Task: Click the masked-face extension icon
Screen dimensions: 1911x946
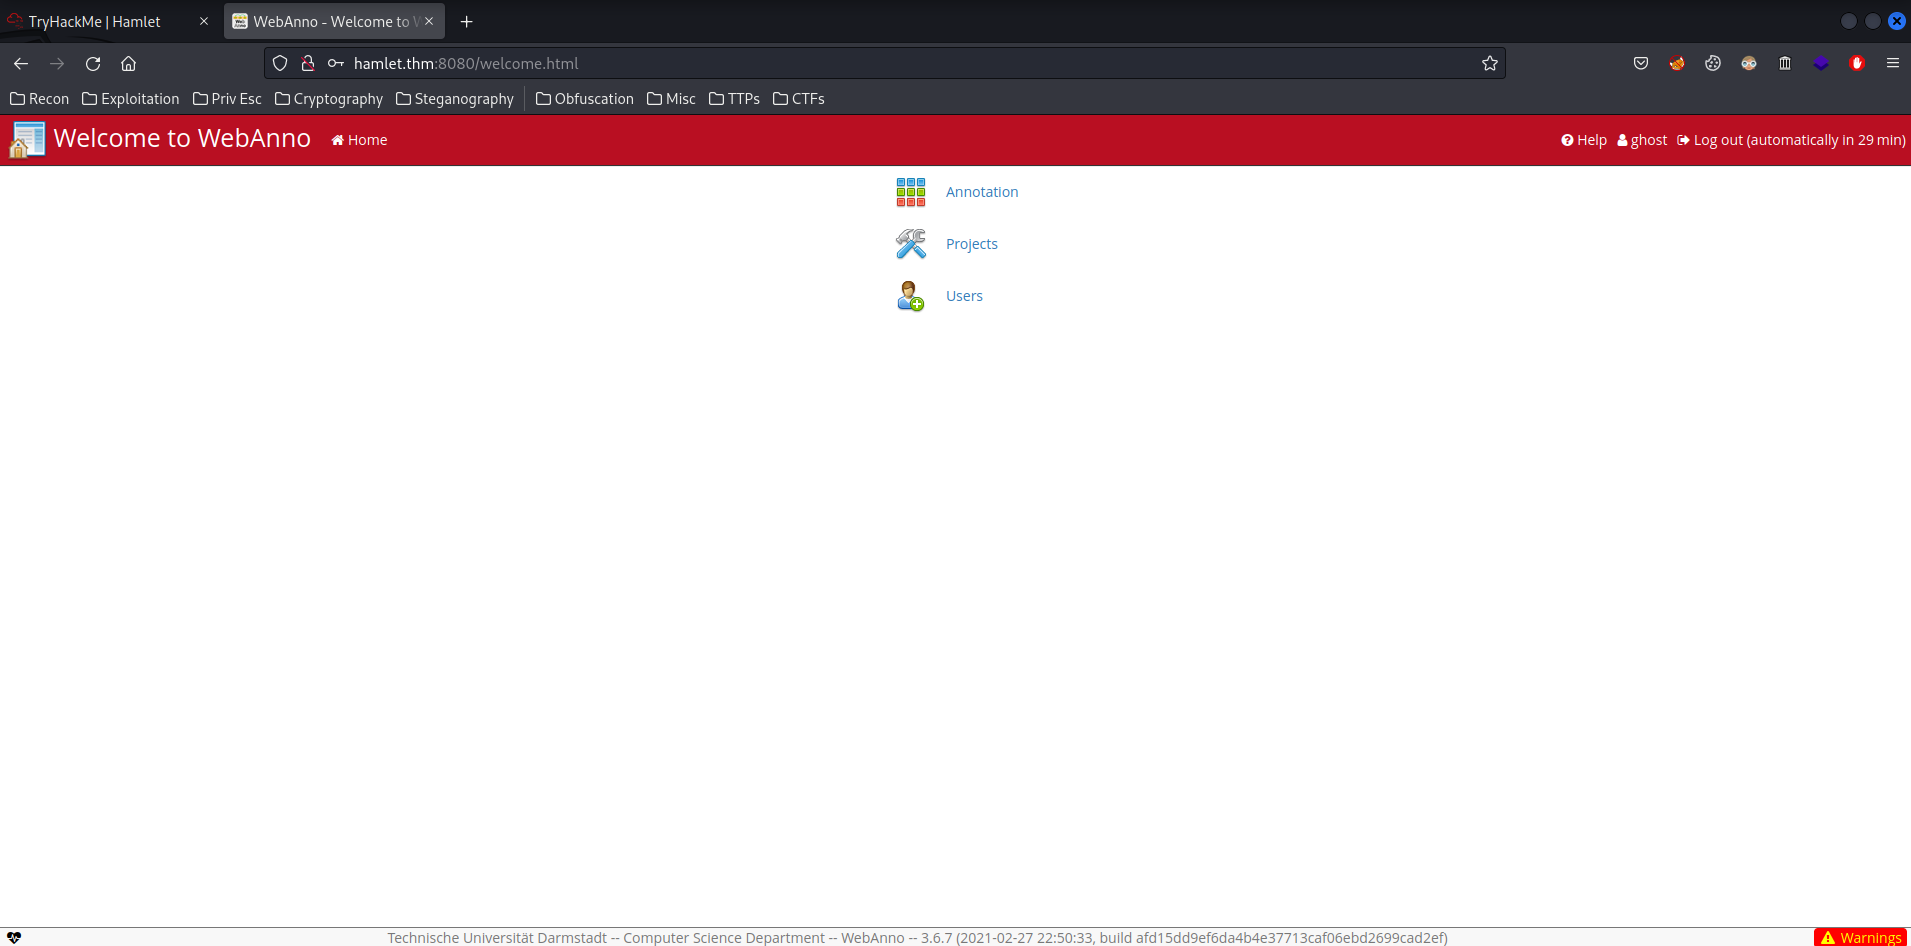Action: (x=1749, y=63)
